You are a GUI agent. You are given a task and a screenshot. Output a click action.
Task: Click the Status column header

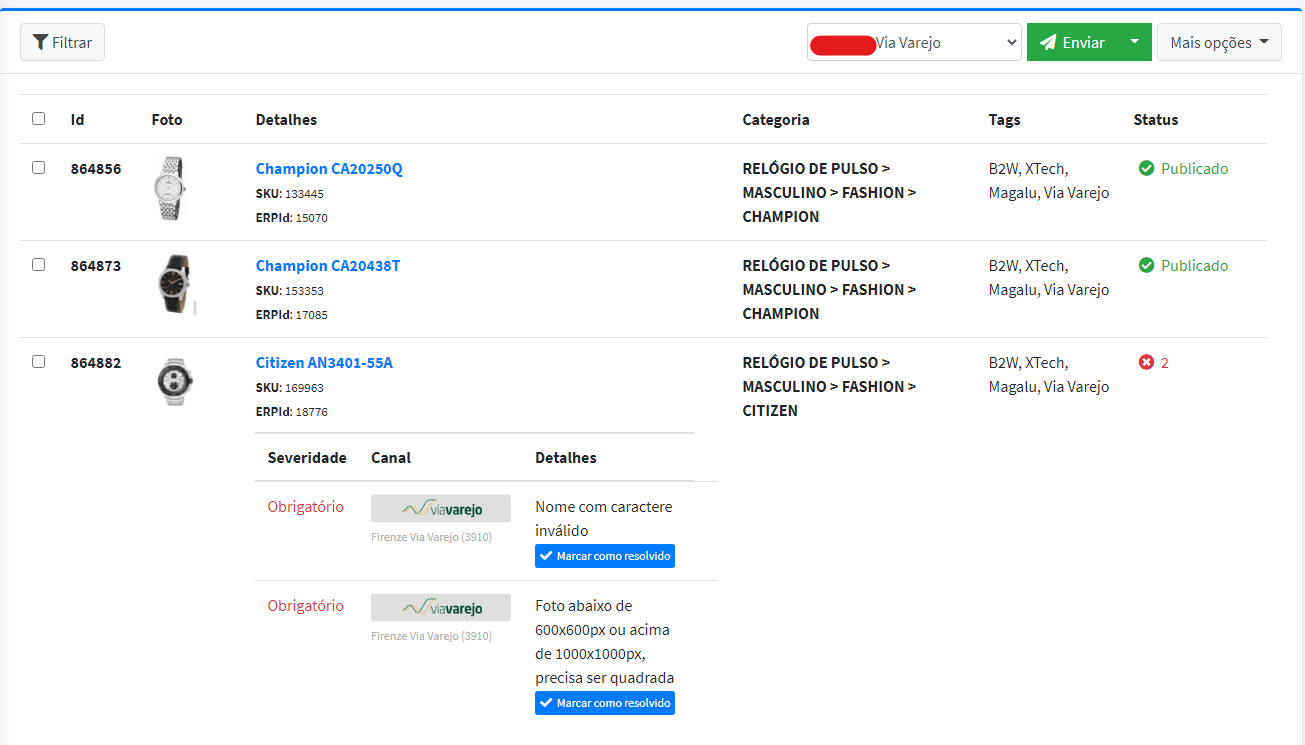1156,119
